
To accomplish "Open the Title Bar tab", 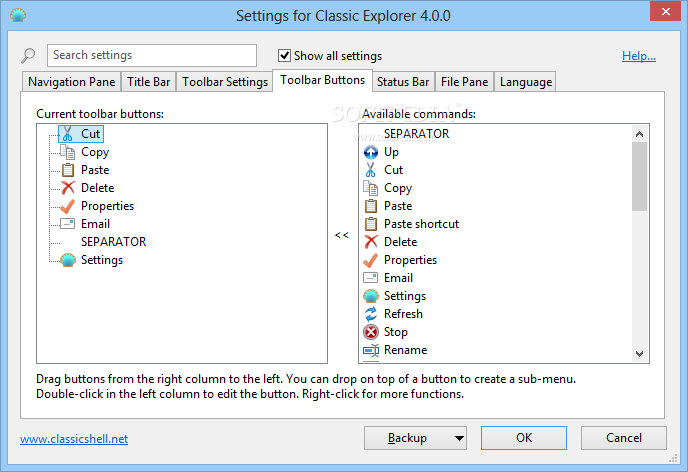I will [148, 82].
